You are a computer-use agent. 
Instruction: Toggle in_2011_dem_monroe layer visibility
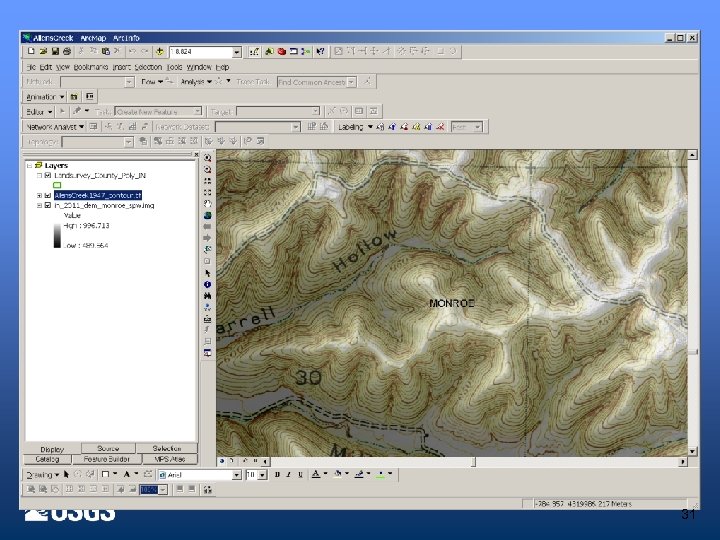(x=47, y=206)
